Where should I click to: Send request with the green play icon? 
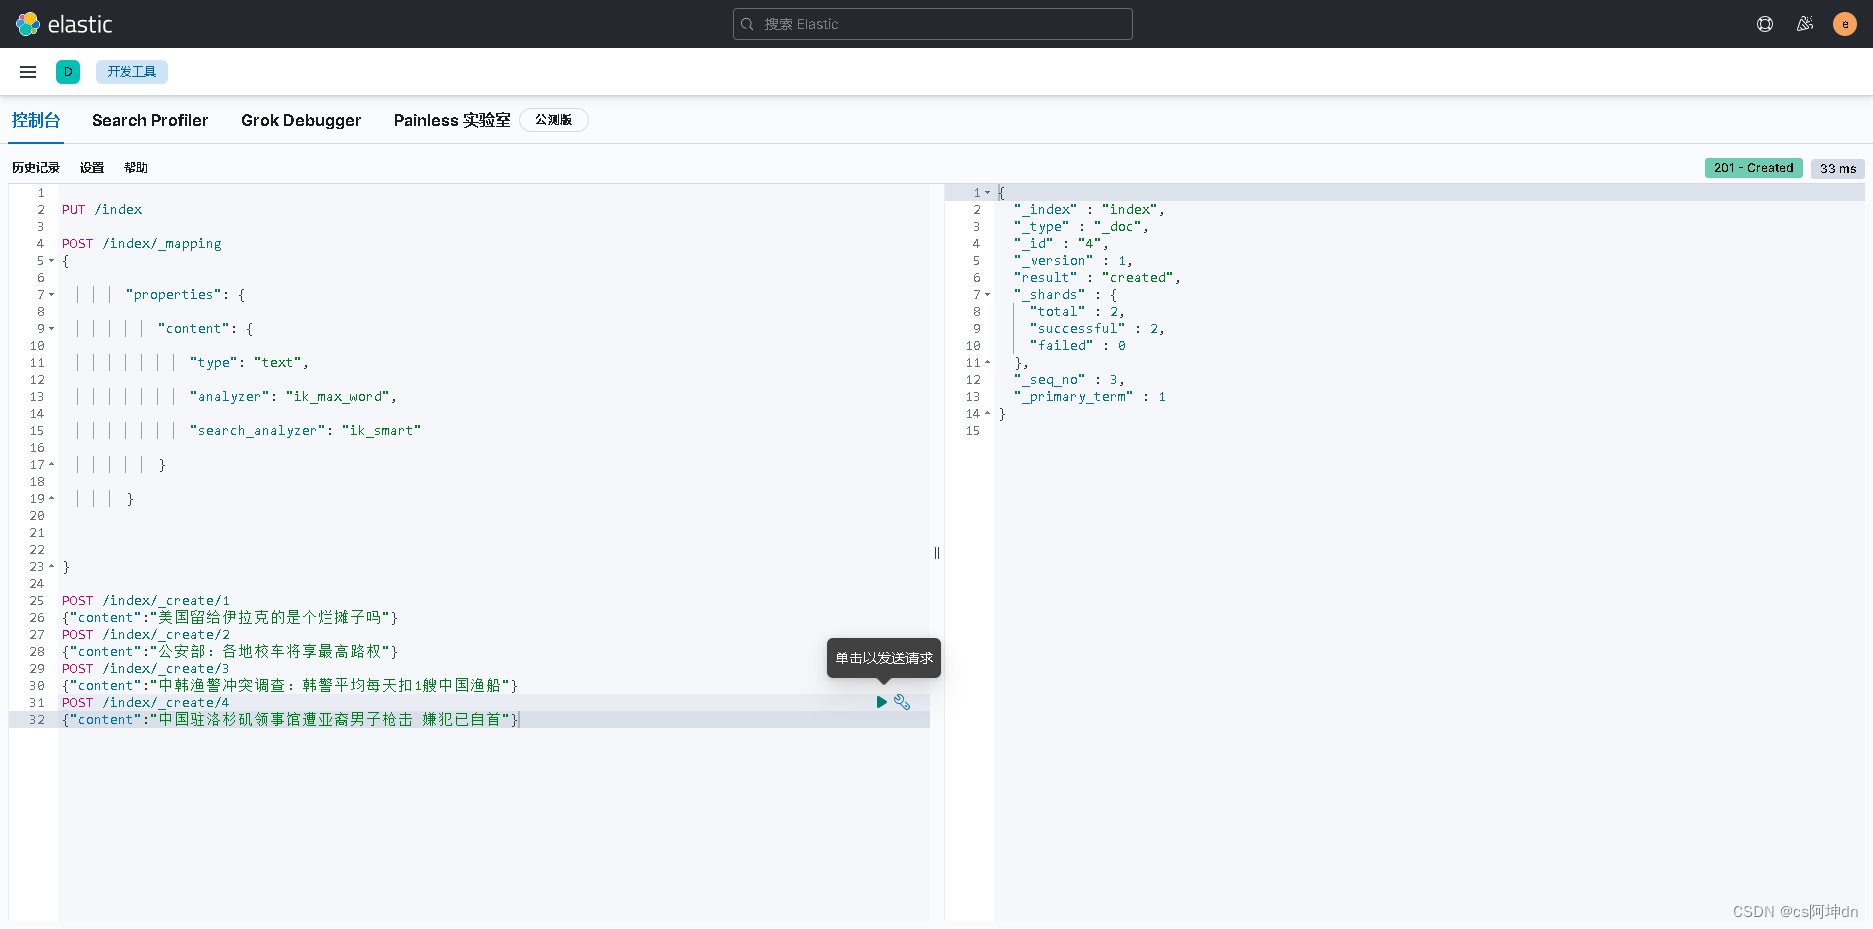coord(882,702)
